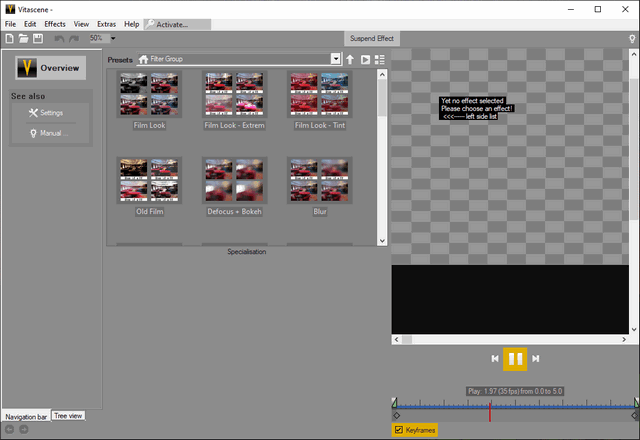Click the Open folder icon in the toolbar
This screenshot has width=640, height=440.
point(23,38)
